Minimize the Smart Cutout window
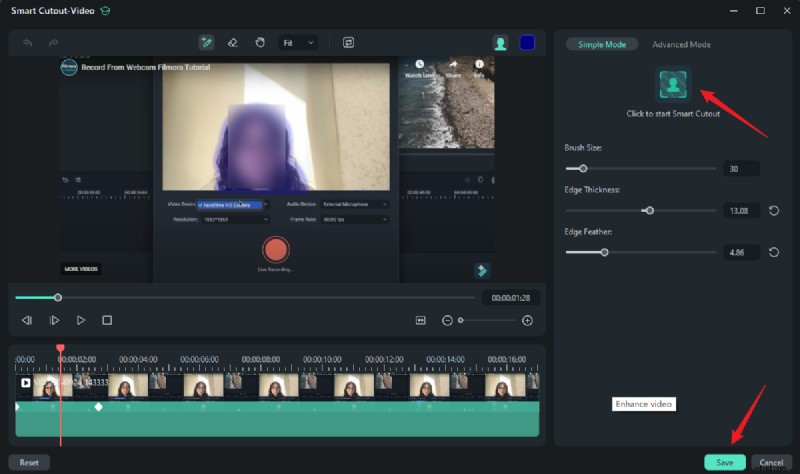 coord(734,11)
